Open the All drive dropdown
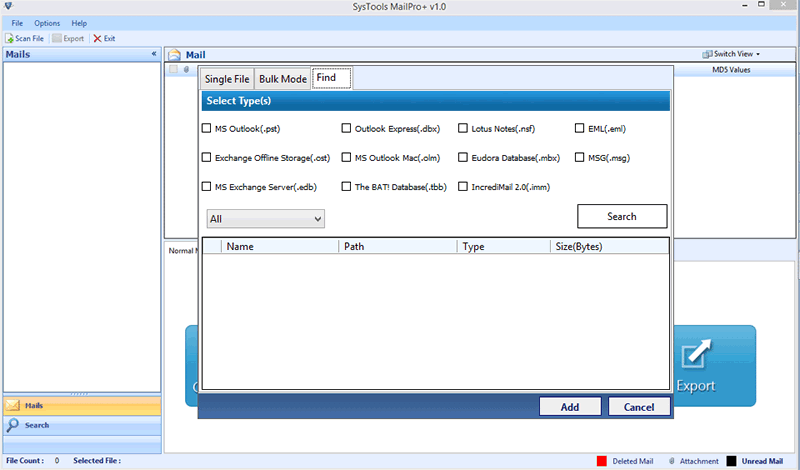This screenshot has height=470, width=800. [x=265, y=219]
